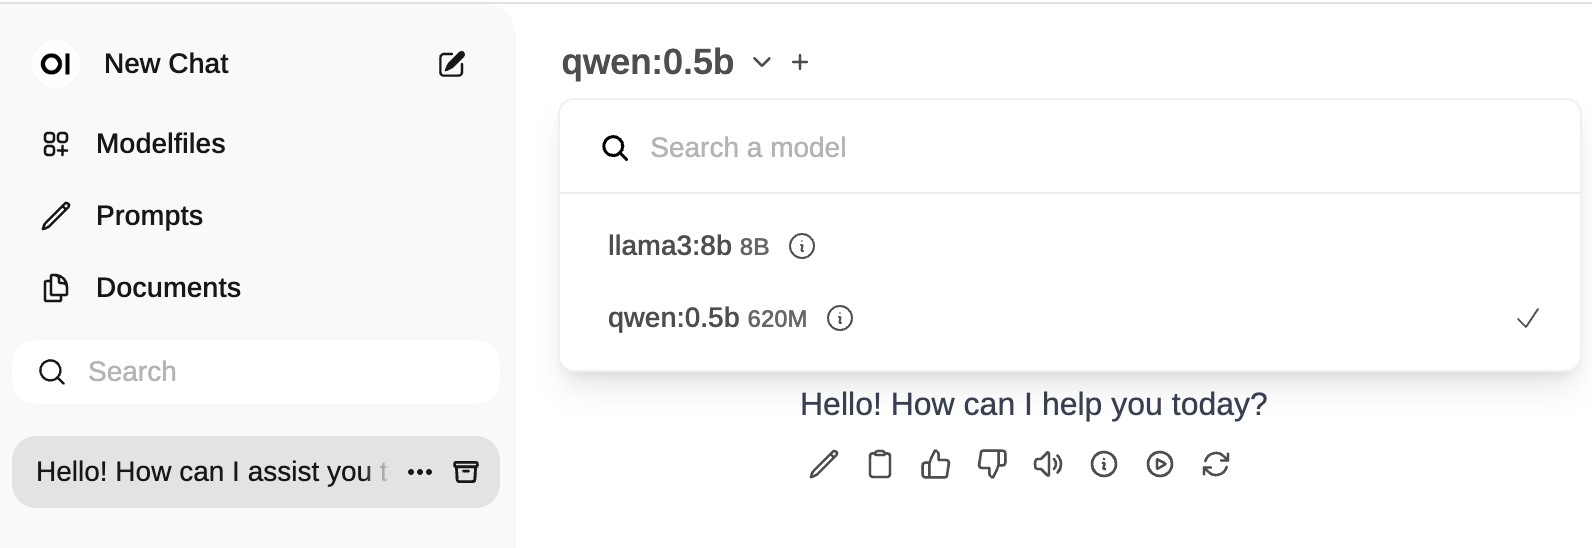Give thumbs up to the response

click(x=936, y=464)
